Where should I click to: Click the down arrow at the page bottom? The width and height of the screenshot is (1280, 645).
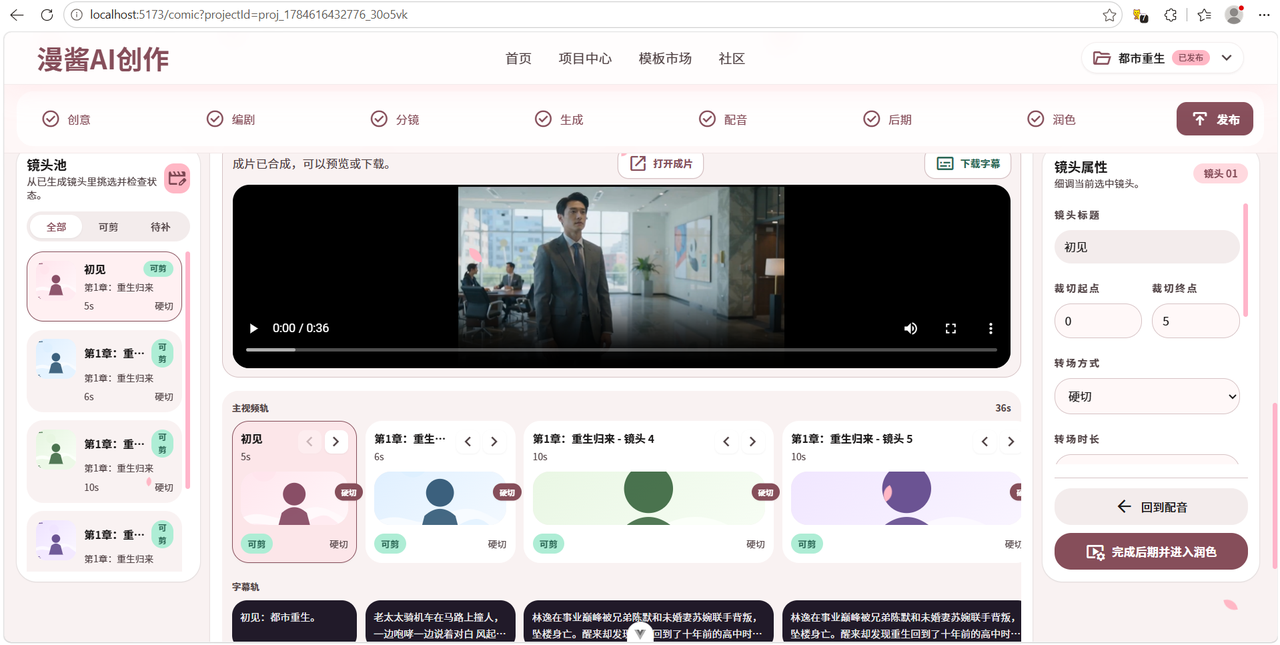click(640, 633)
